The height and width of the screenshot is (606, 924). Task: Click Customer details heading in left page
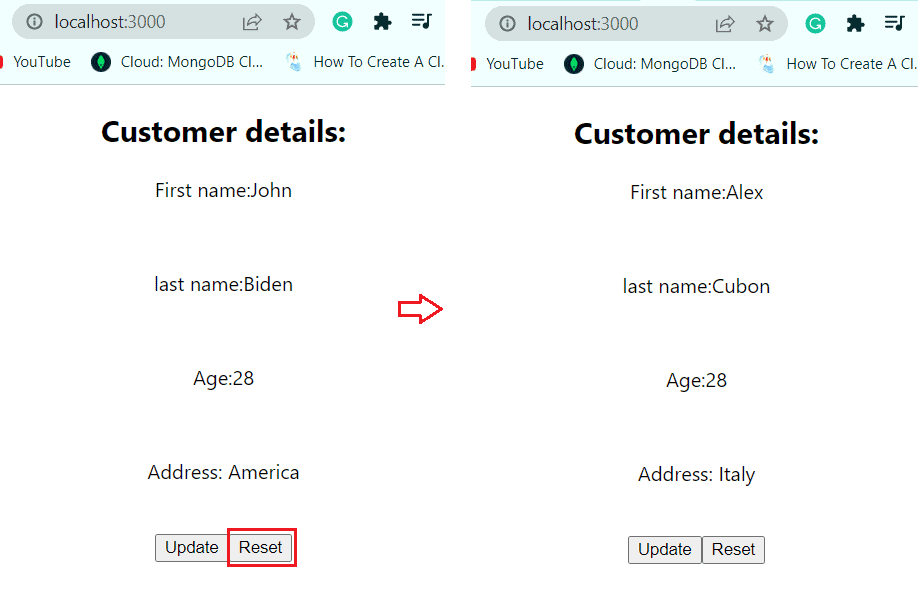(223, 131)
